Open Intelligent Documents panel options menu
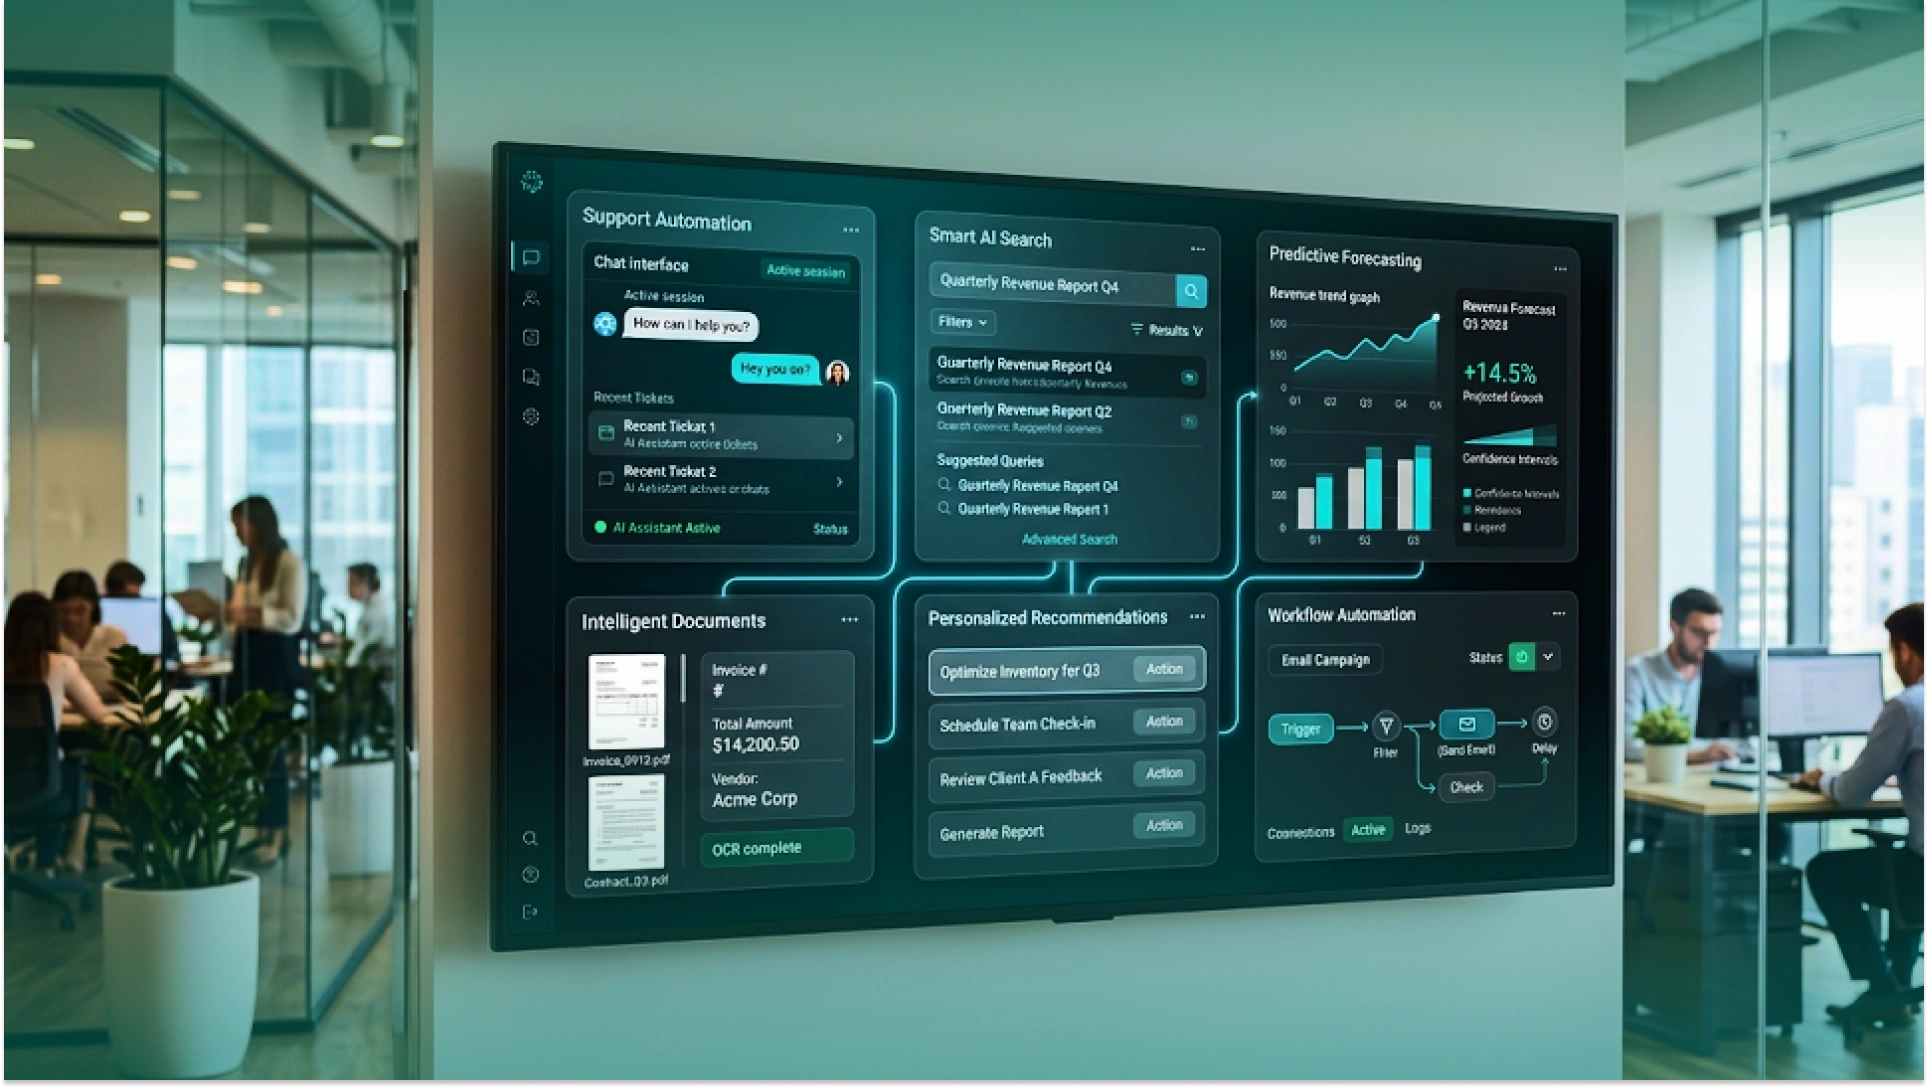 pos(849,620)
